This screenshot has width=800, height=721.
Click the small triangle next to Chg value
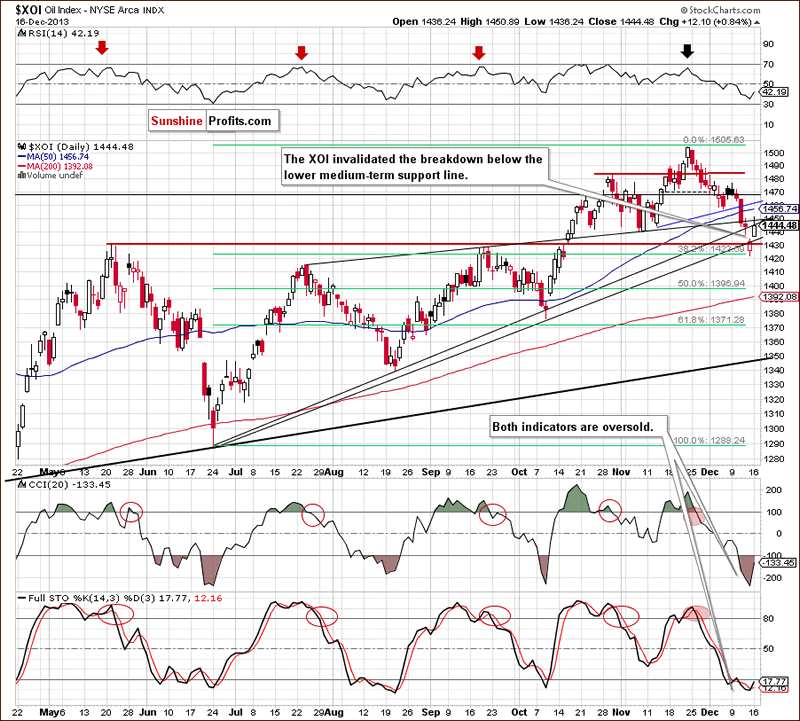[x=757, y=22]
